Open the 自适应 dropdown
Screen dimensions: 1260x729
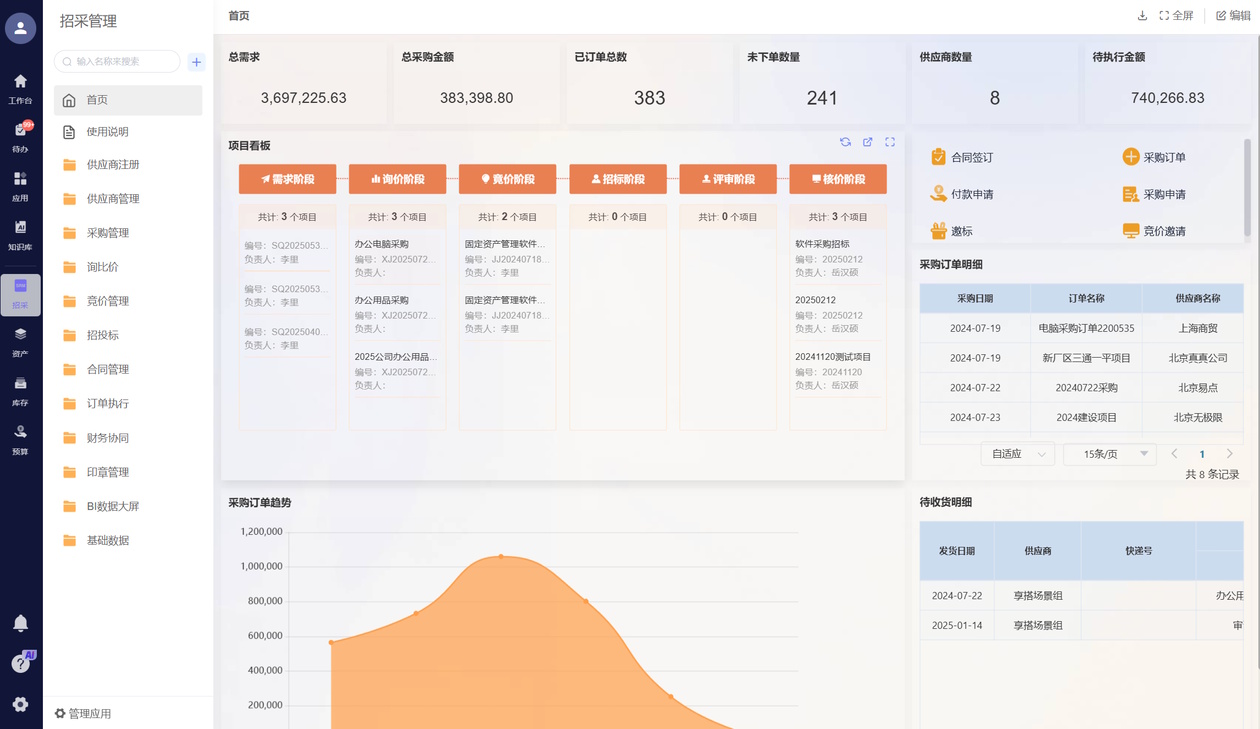point(1018,454)
